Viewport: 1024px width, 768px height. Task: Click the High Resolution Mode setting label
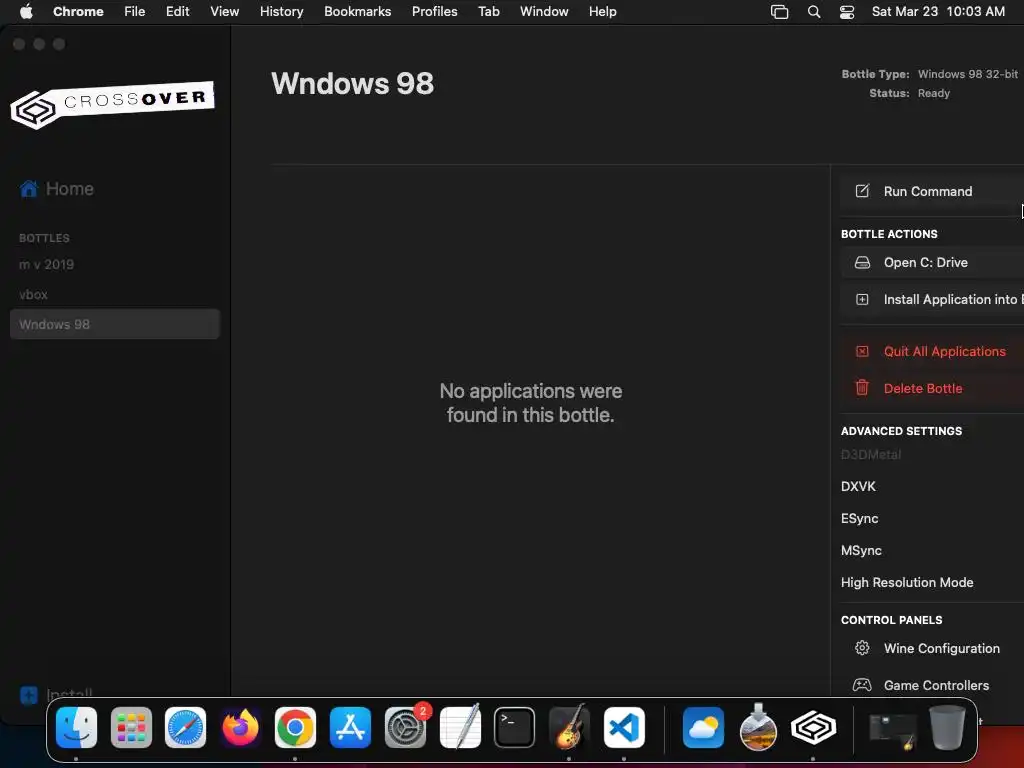coord(907,583)
